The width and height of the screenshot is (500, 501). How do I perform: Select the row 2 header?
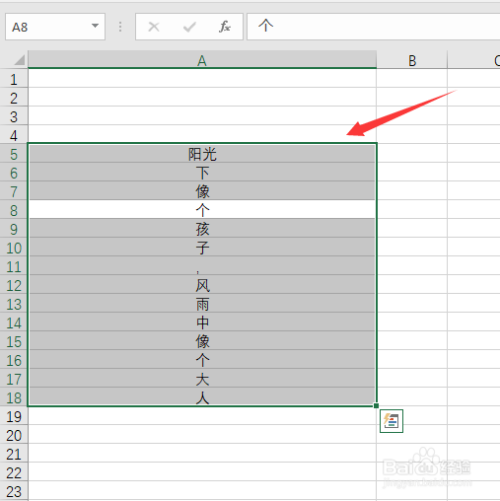point(14,97)
